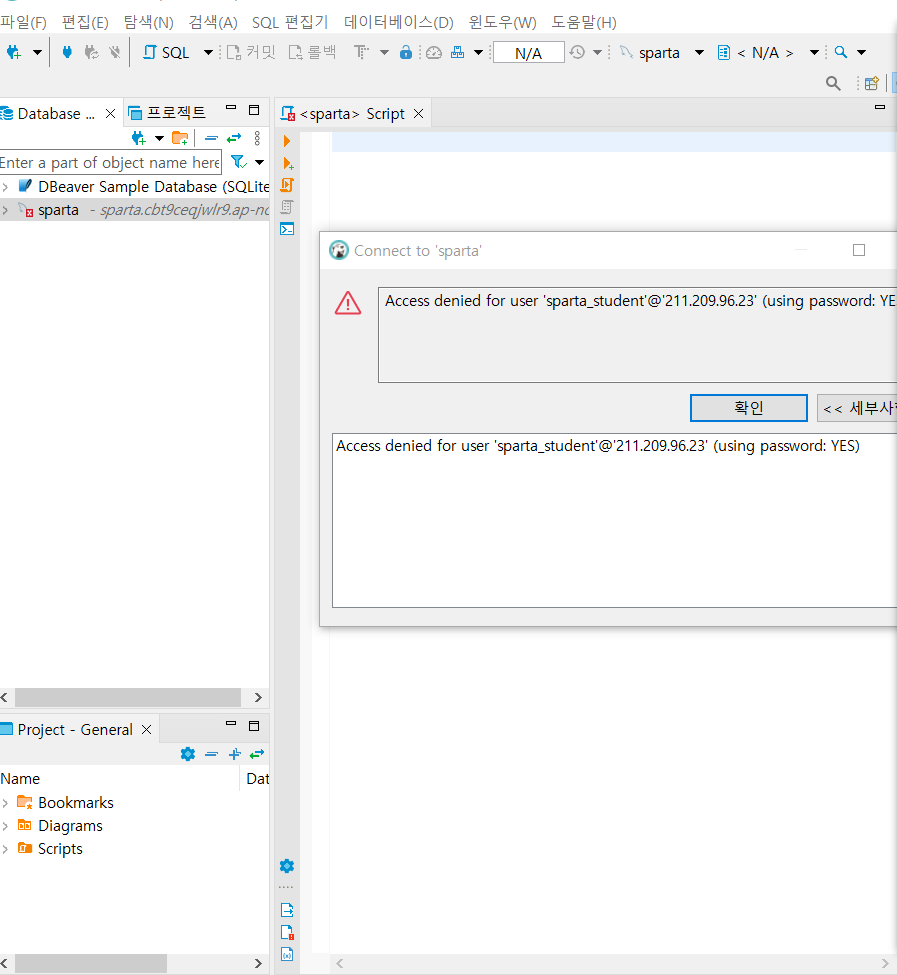Click Execute statement in new tab icon
This screenshot has width=897, height=975.
[288, 164]
